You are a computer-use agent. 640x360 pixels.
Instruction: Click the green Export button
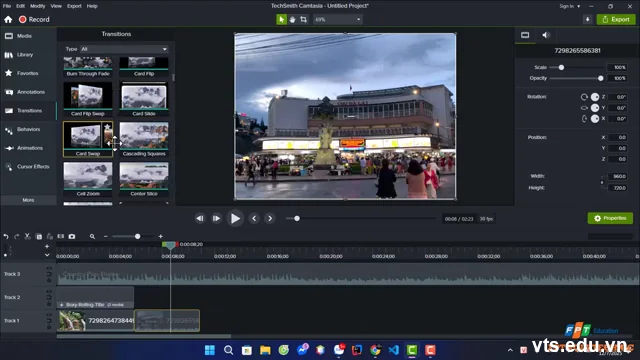coord(616,19)
